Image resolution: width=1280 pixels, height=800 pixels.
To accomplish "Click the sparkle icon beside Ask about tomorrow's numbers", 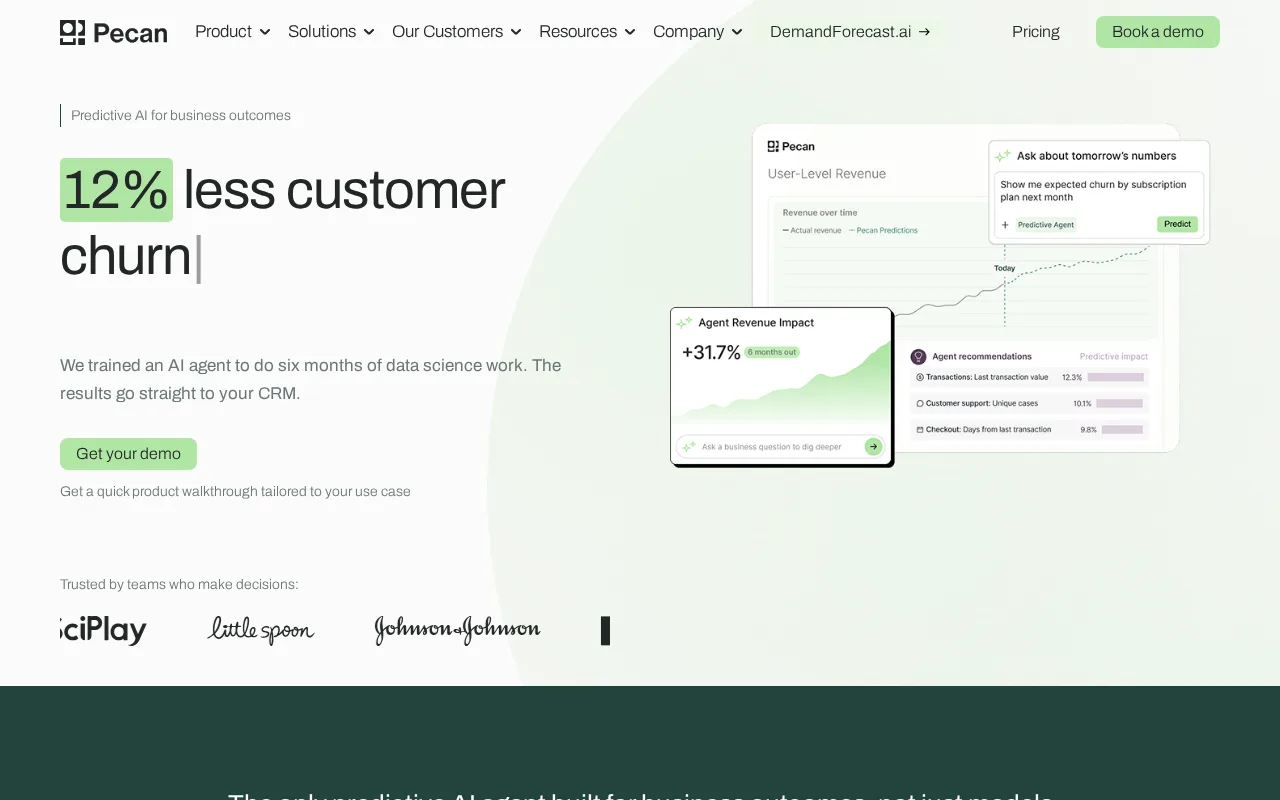I will [1003, 156].
